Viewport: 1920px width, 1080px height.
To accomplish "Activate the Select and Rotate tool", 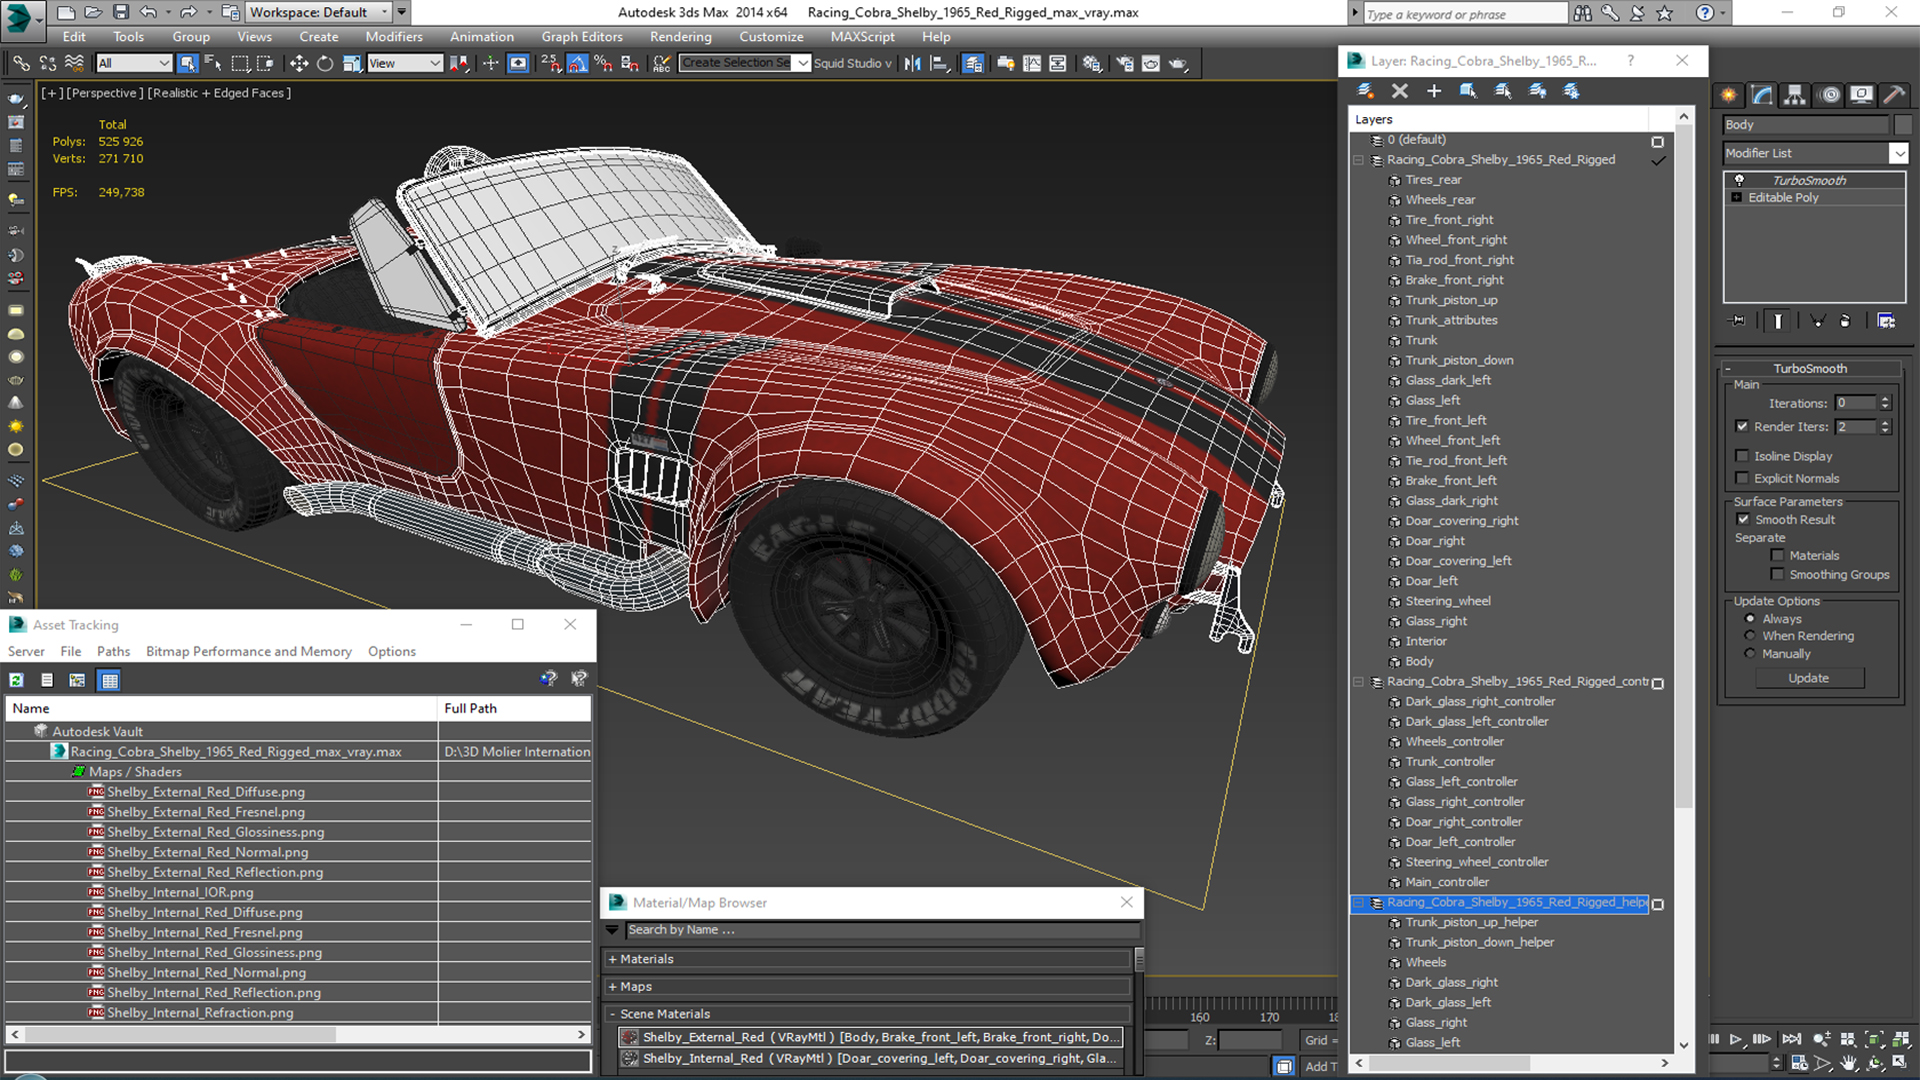I will pos(325,63).
